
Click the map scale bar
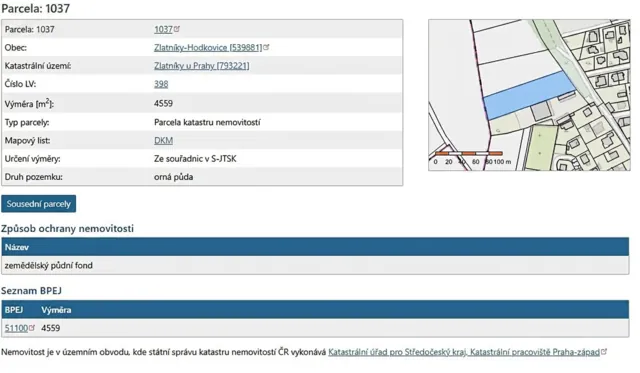469,153
